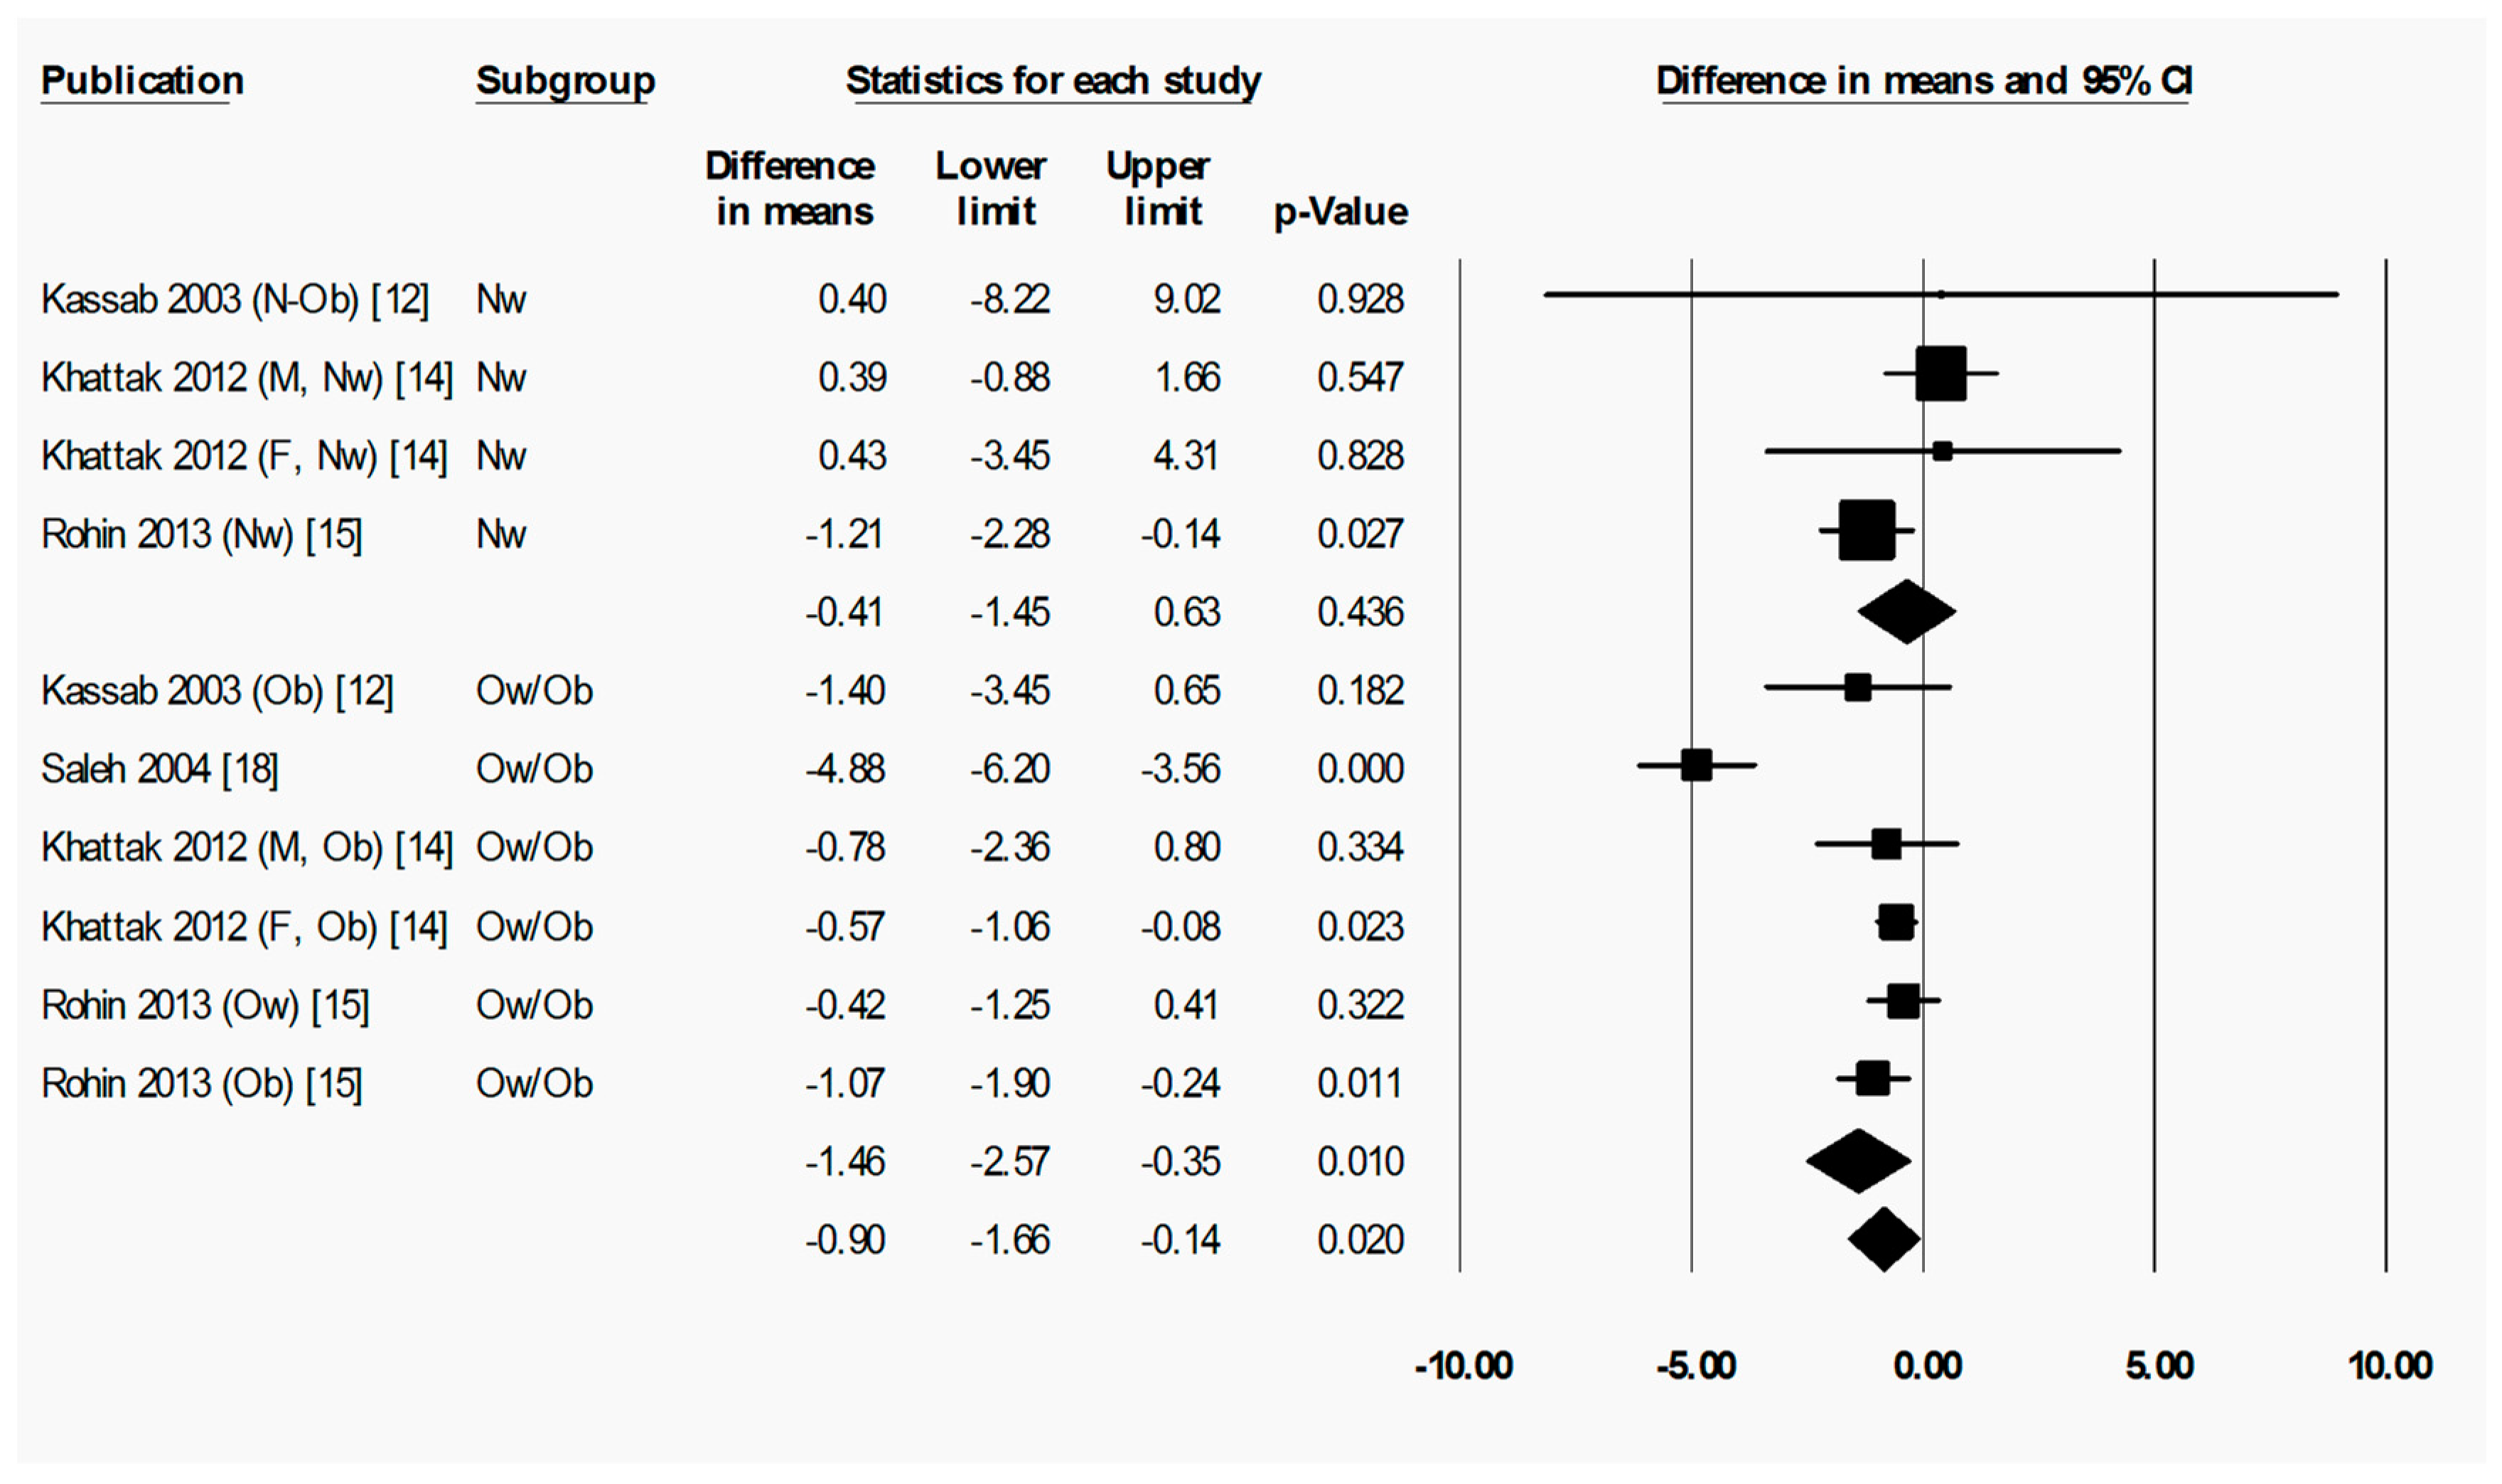Click the Ow/Ob subgroup summary diamond
This screenshot has width=2502, height=1484.
click(x=1858, y=1161)
